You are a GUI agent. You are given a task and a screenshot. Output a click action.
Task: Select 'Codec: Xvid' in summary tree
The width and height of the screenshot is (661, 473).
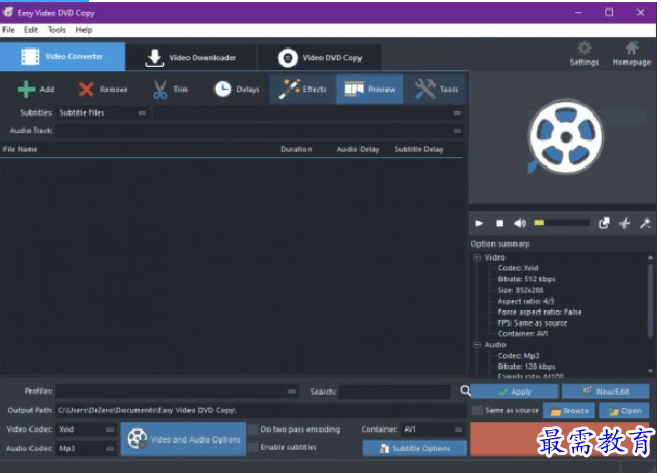pos(518,268)
